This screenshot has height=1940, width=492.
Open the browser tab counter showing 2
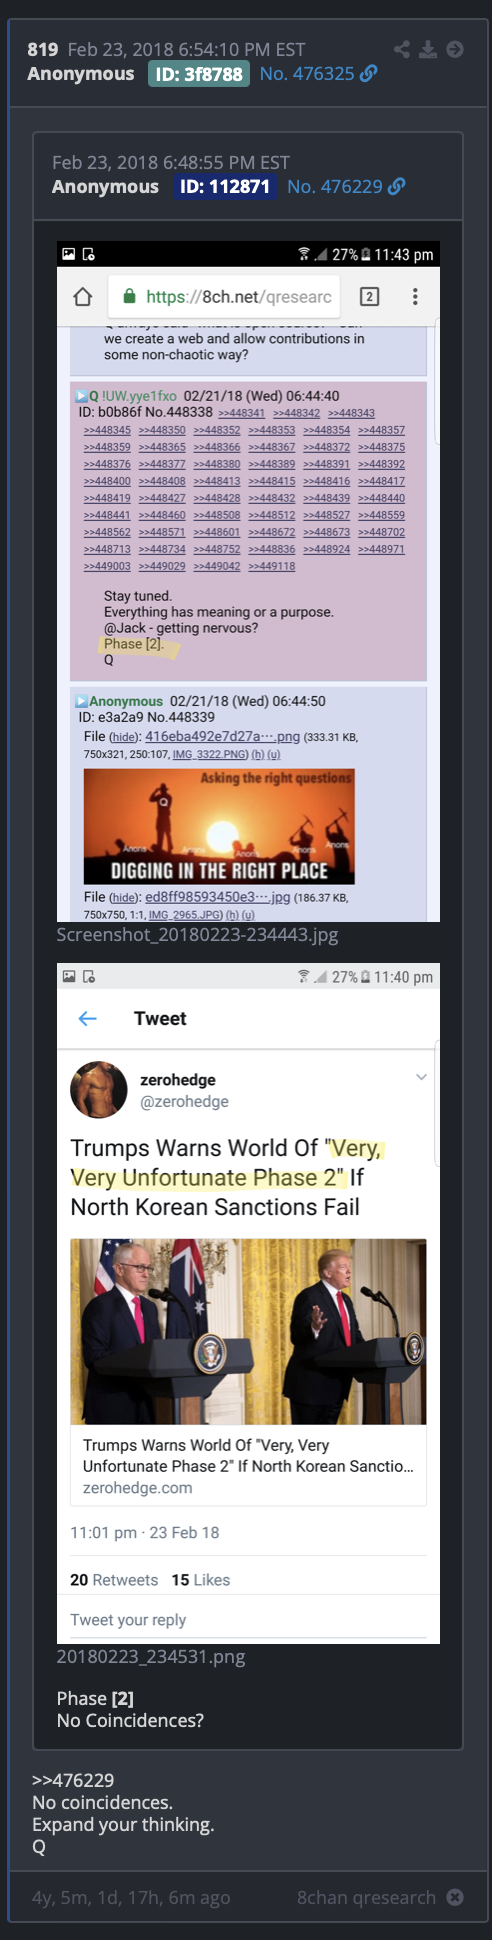[369, 297]
